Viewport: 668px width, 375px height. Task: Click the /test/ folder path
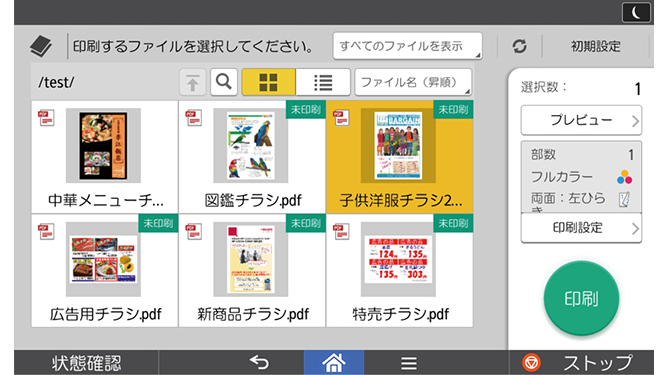tap(56, 82)
